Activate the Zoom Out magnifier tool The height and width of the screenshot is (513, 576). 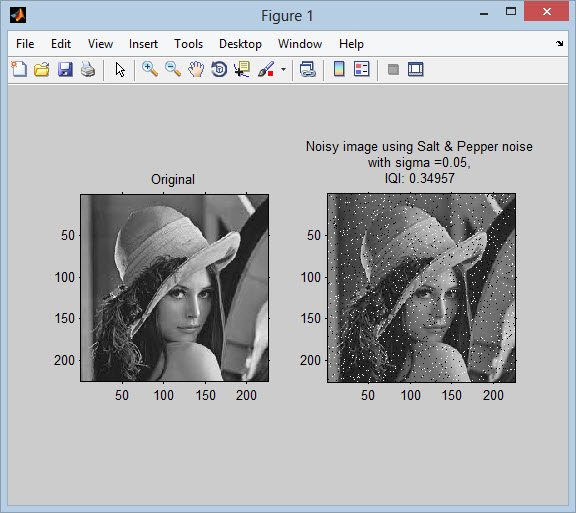pos(173,69)
